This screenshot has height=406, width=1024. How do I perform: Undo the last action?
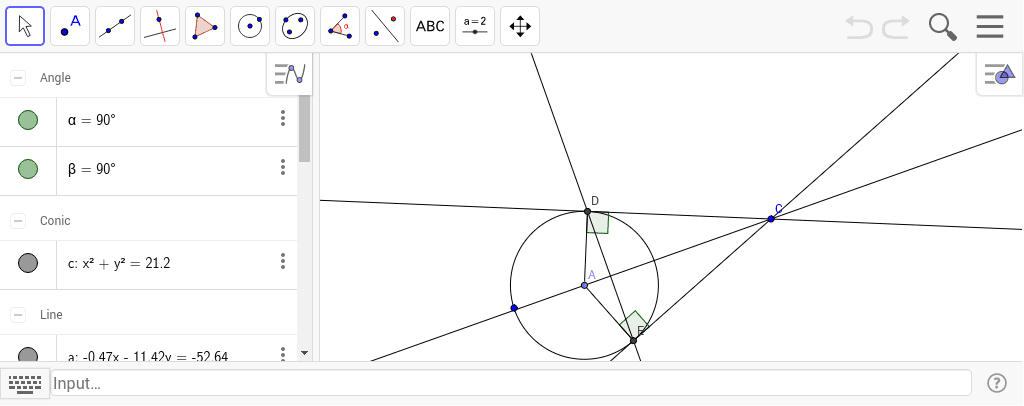coord(859,27)
